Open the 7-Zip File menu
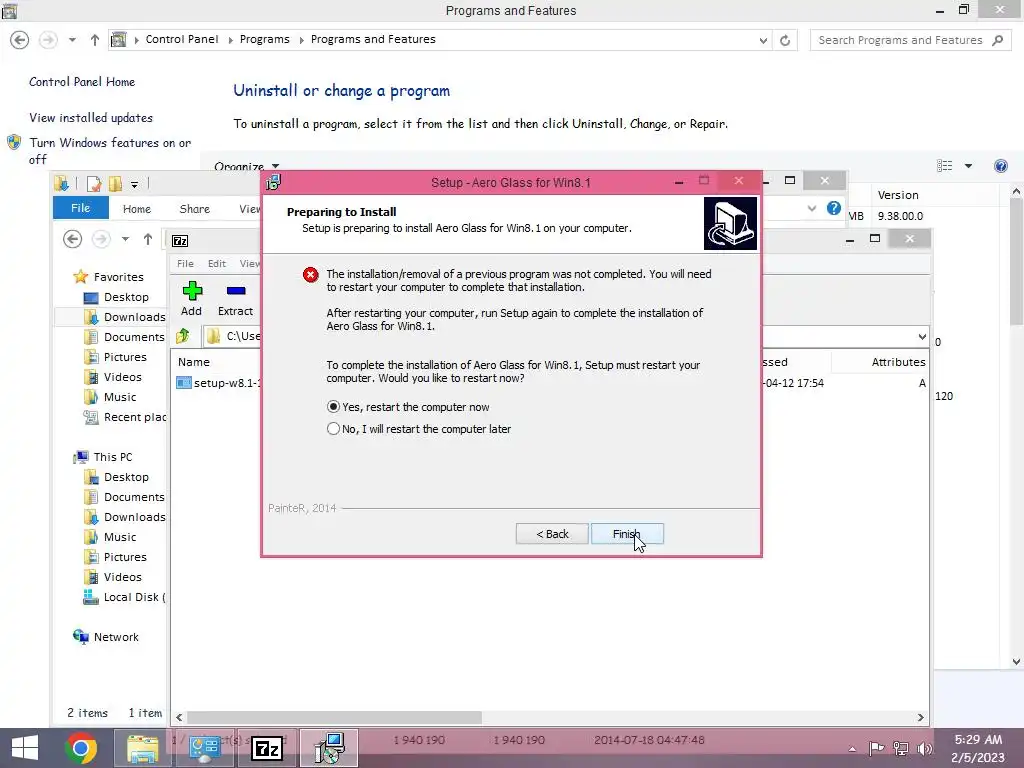This screenshot has height=768, width=1024. (185, 263)
